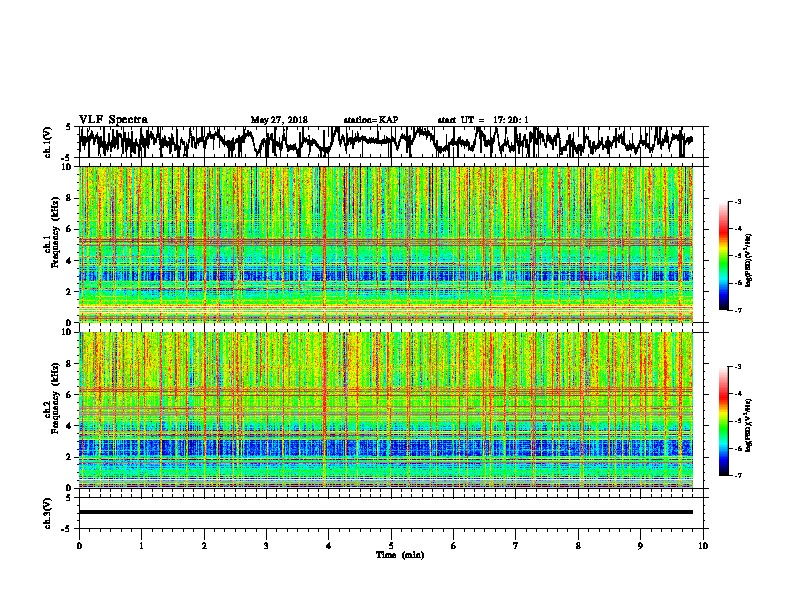The image size is (792, 612).
Task: Click time axis tick label "10"
Action: point(703,546)
